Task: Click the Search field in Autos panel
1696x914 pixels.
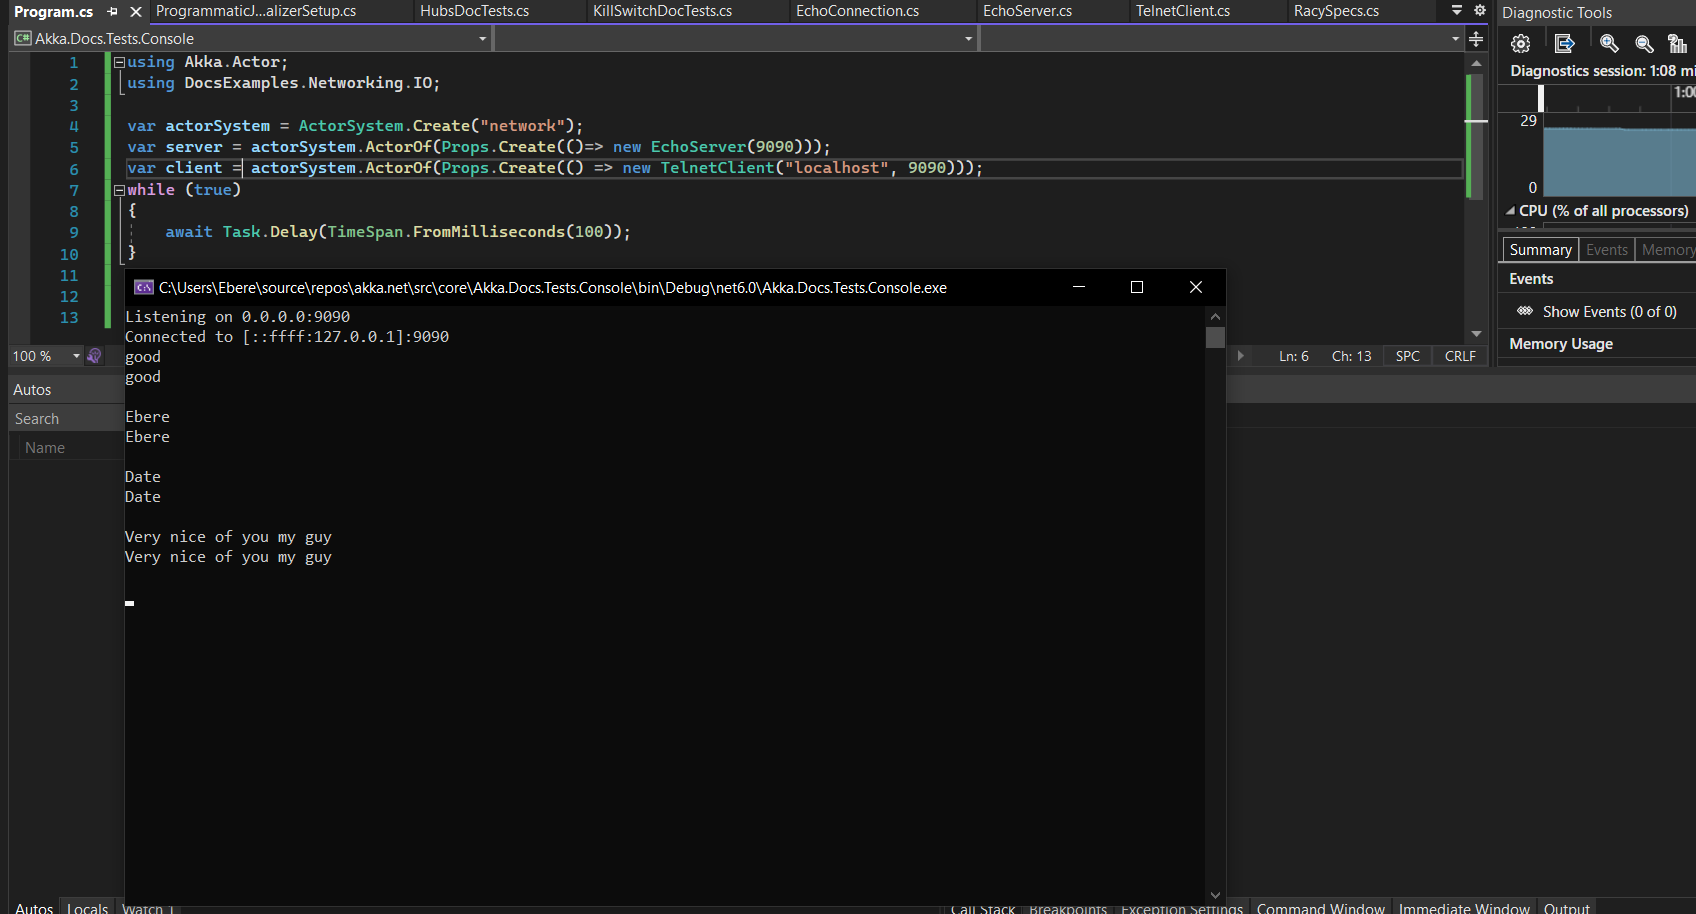Action: pos(66,419)
